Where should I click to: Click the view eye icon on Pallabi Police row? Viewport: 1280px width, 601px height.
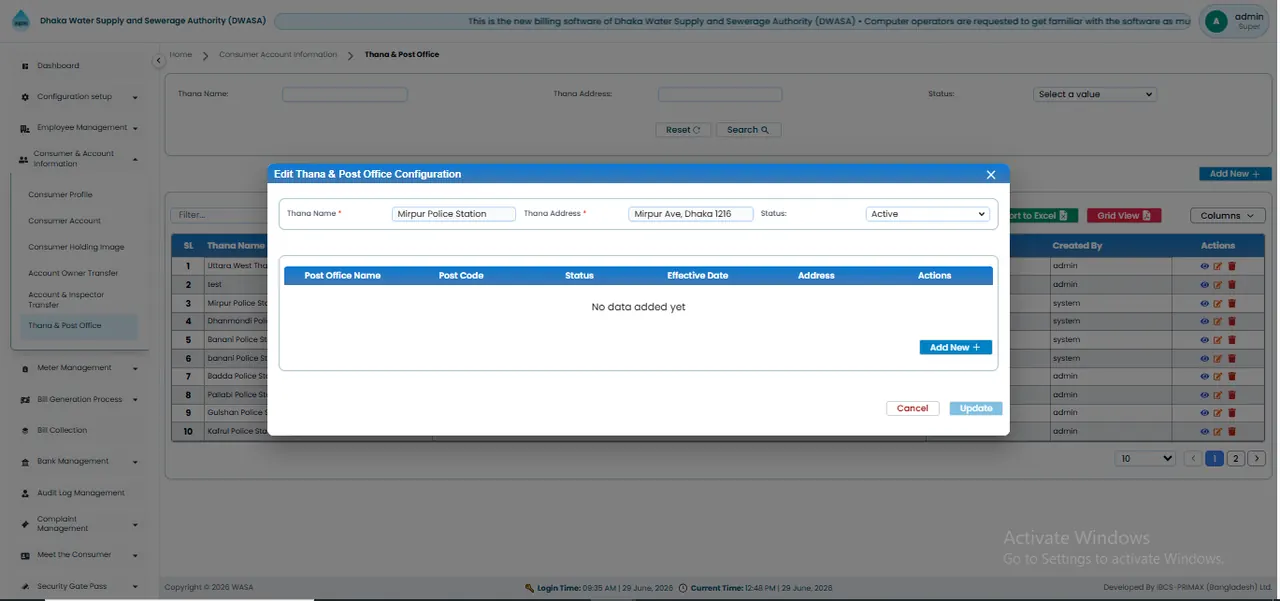pyautogui.click(x=1204, y=395)
